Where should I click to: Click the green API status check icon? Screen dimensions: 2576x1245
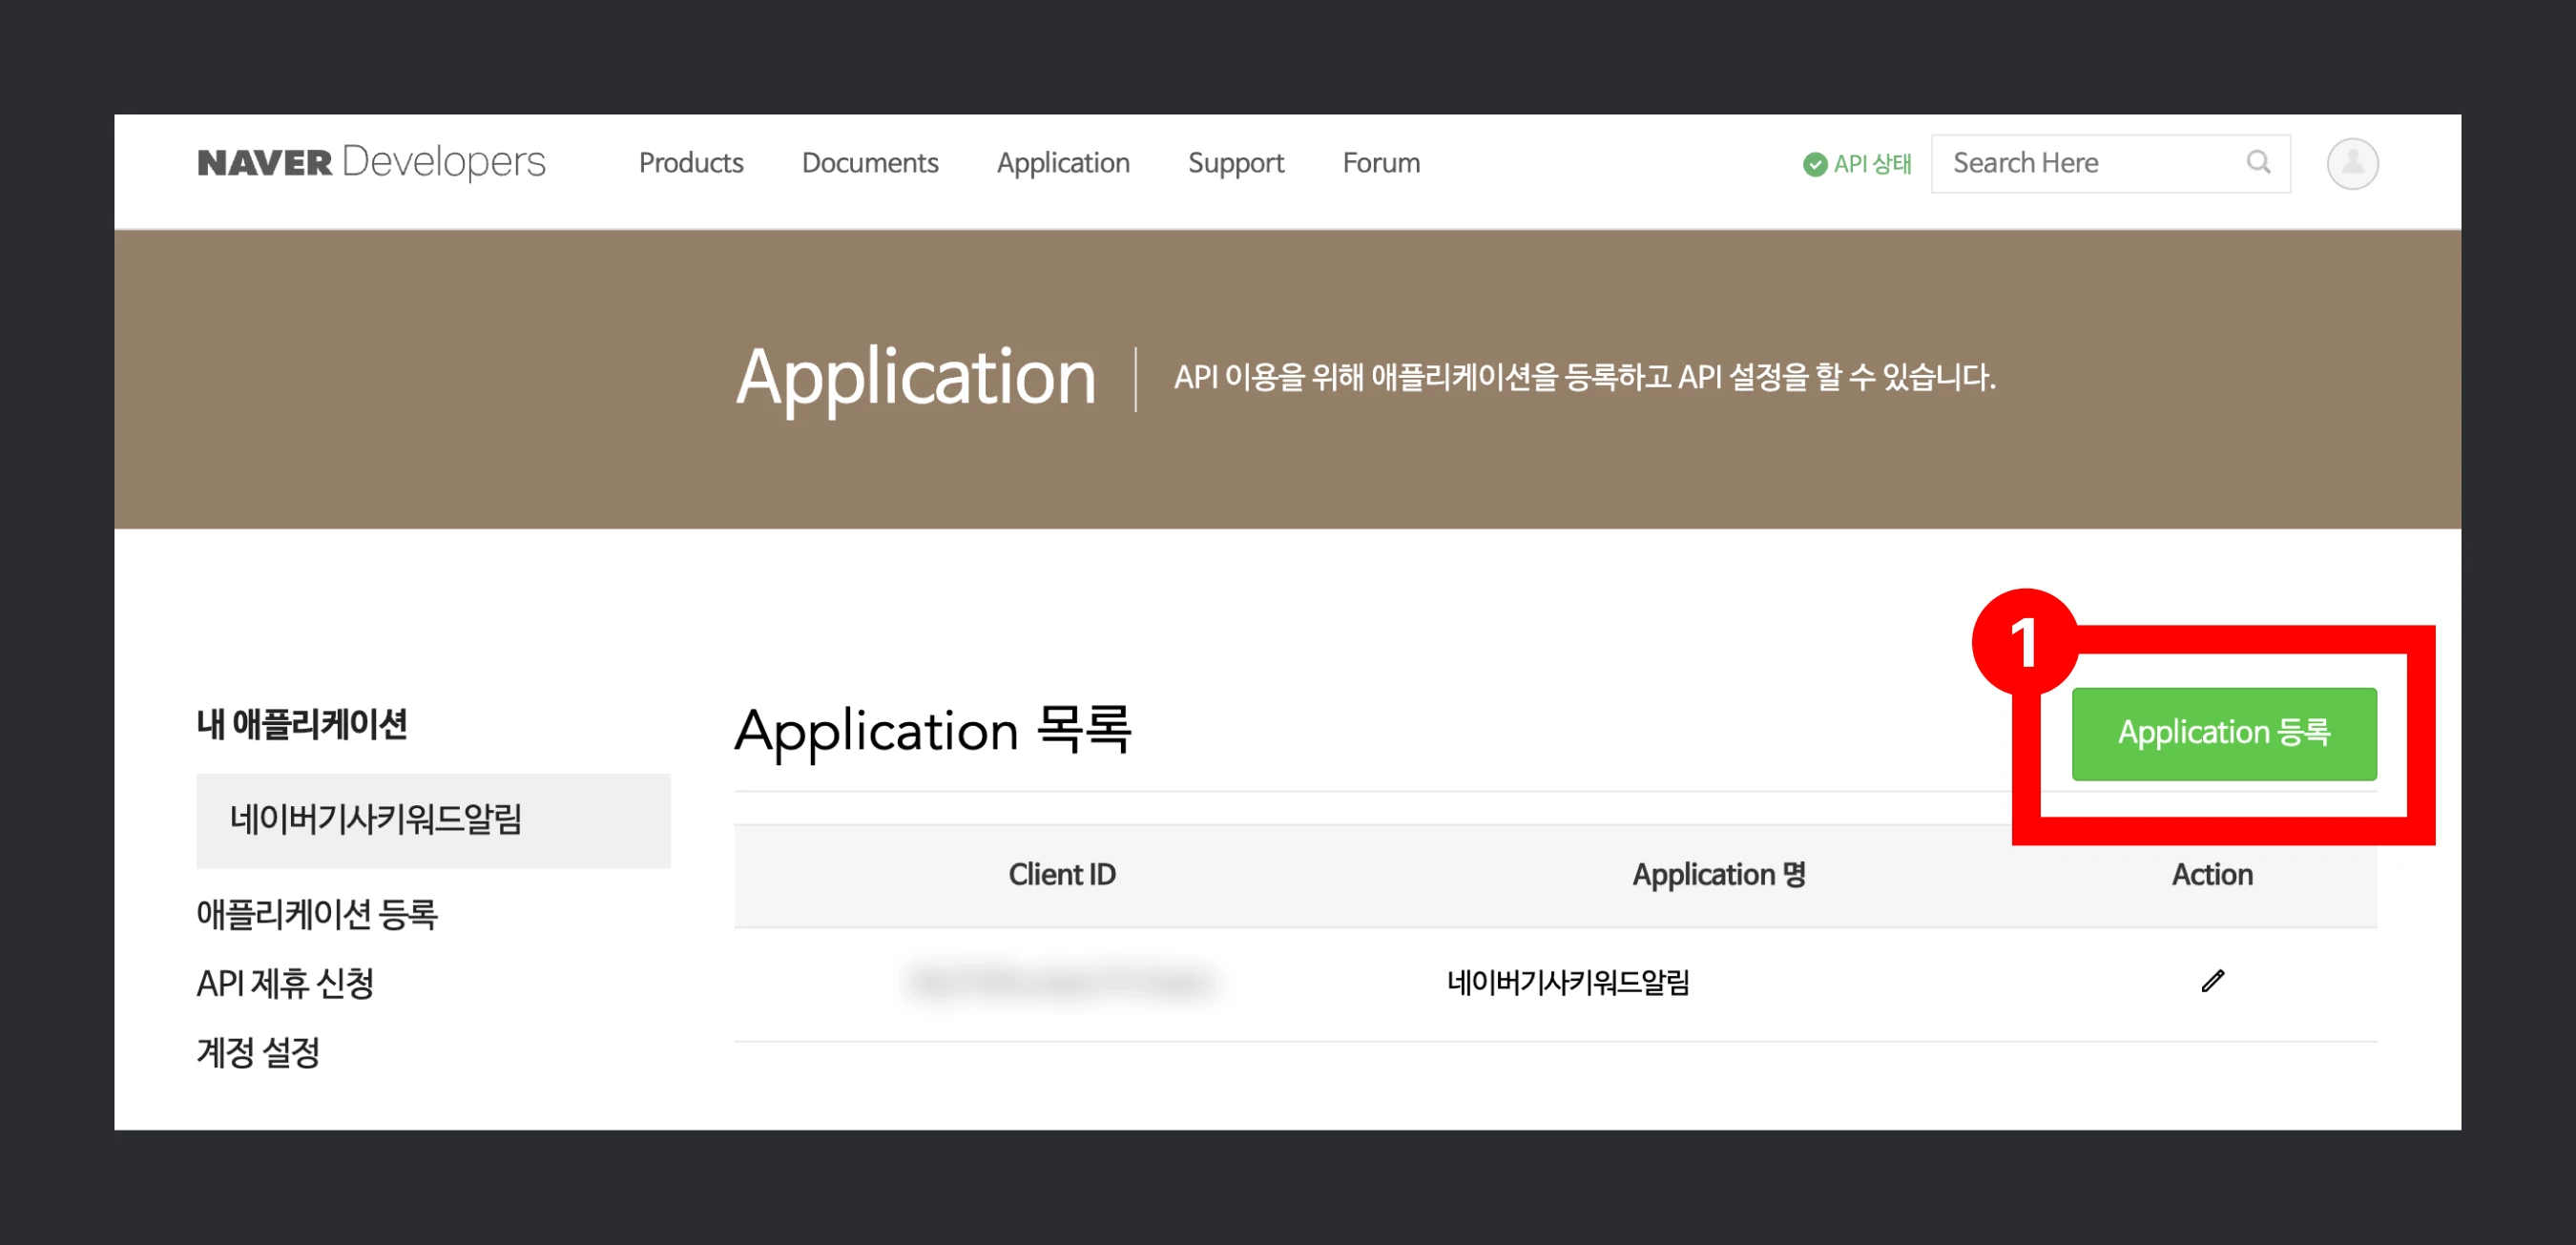pyautogui.click(x=1814, y=165)
